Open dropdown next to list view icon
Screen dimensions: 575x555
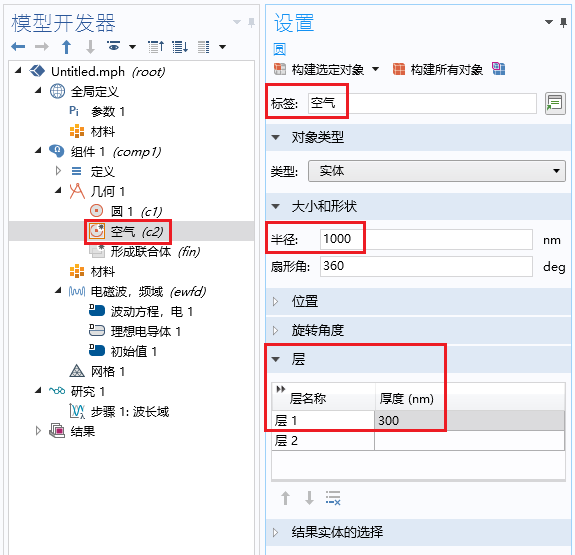pos(222,47)
